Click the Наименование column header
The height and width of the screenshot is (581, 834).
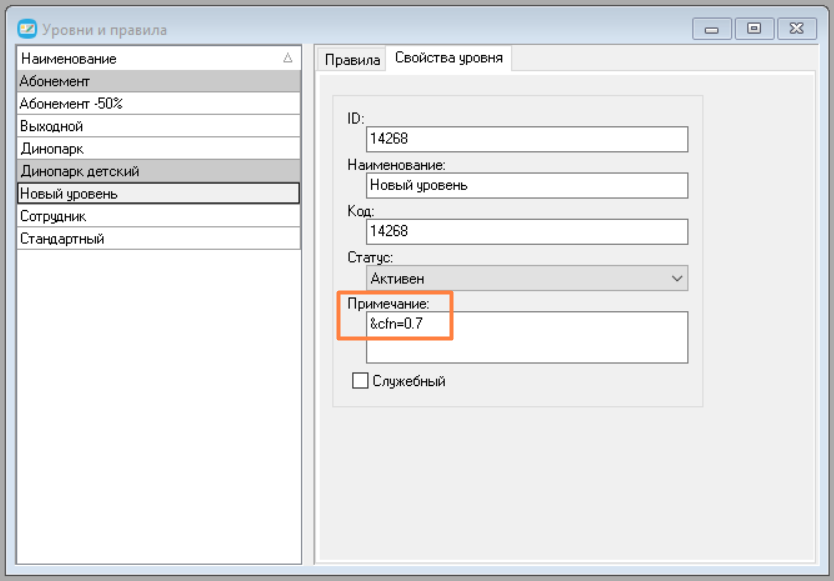[x=159, y=58]
